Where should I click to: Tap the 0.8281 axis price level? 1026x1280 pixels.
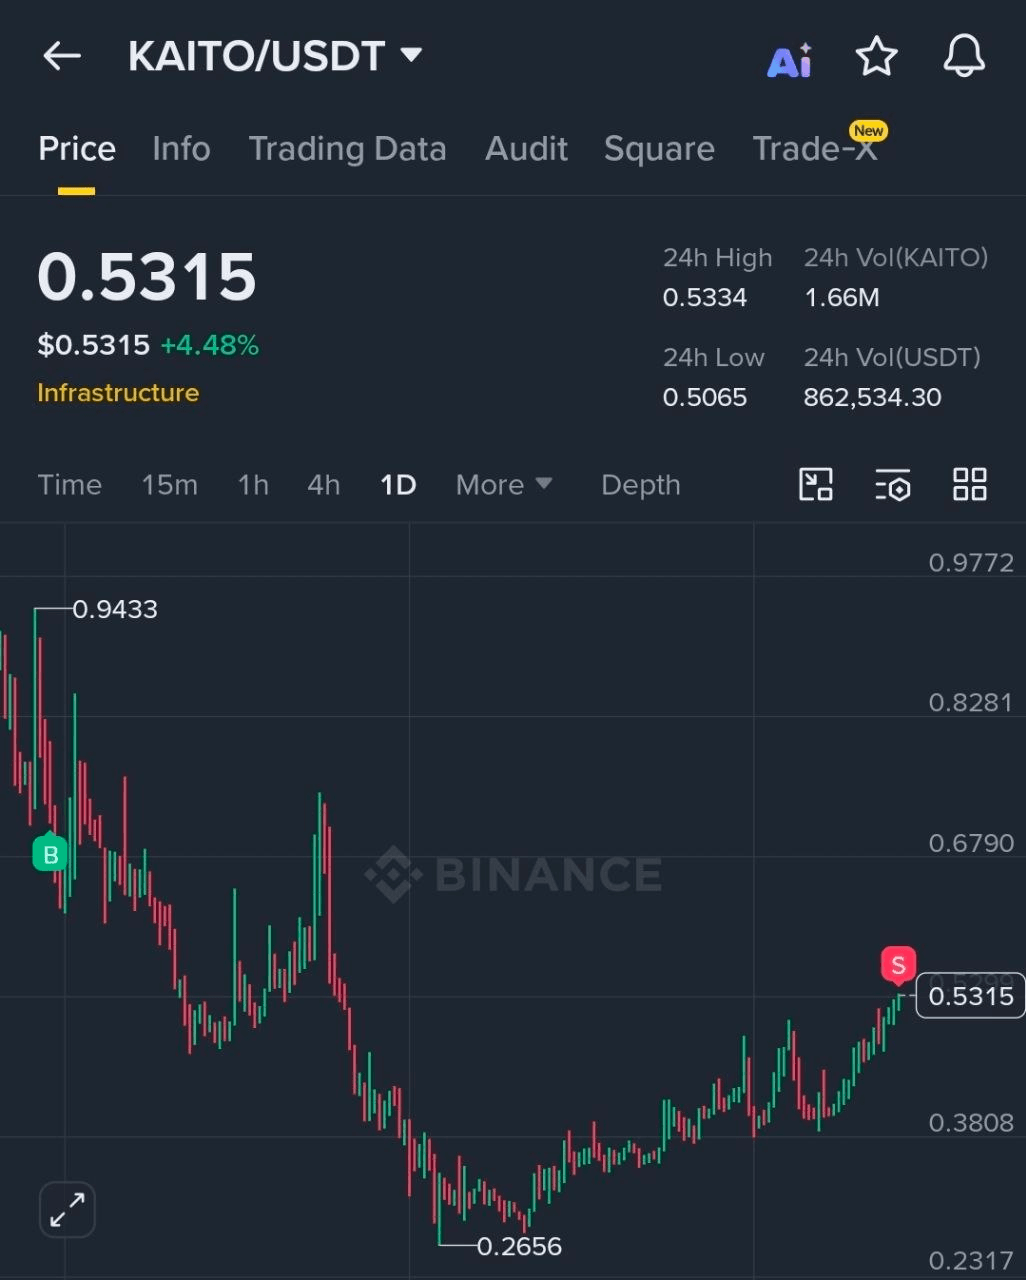pos(971,702)
